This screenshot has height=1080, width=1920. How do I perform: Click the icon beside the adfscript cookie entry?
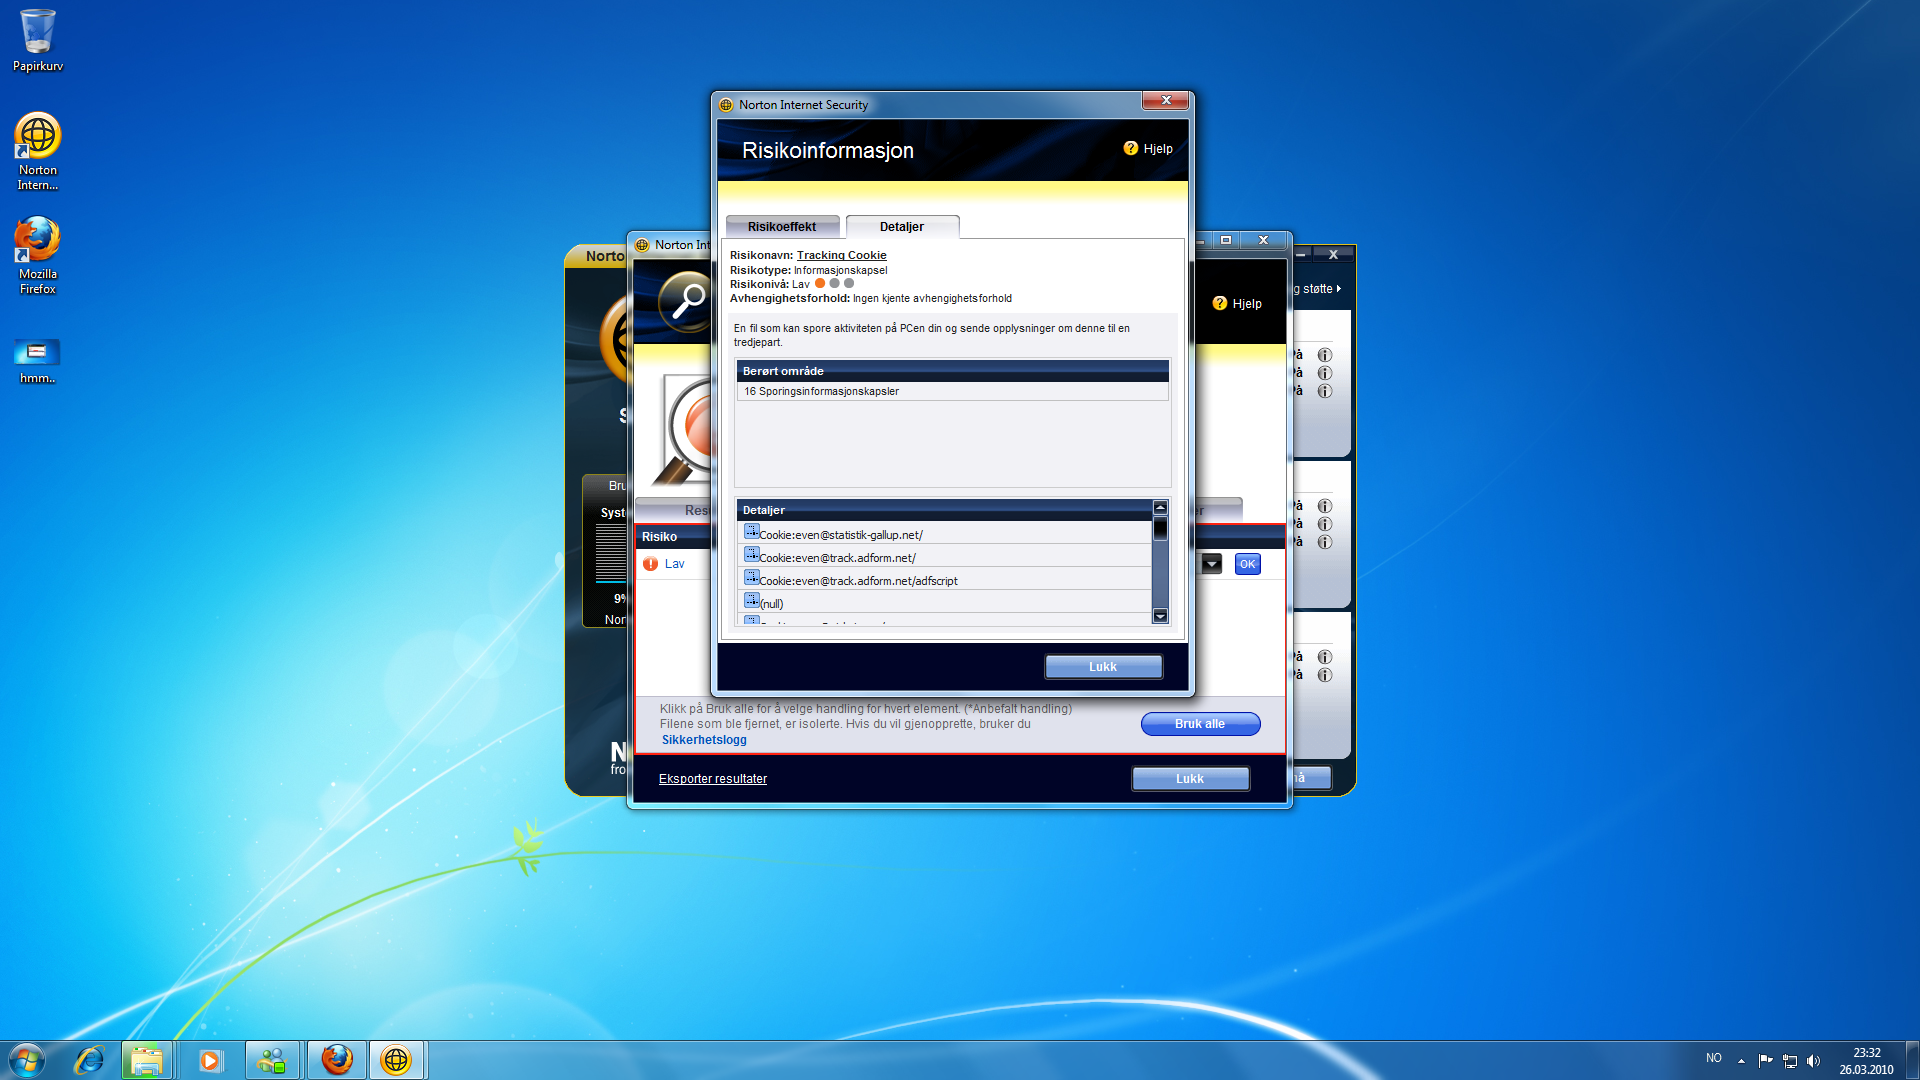pyautogui.click(x=751, y=578)
